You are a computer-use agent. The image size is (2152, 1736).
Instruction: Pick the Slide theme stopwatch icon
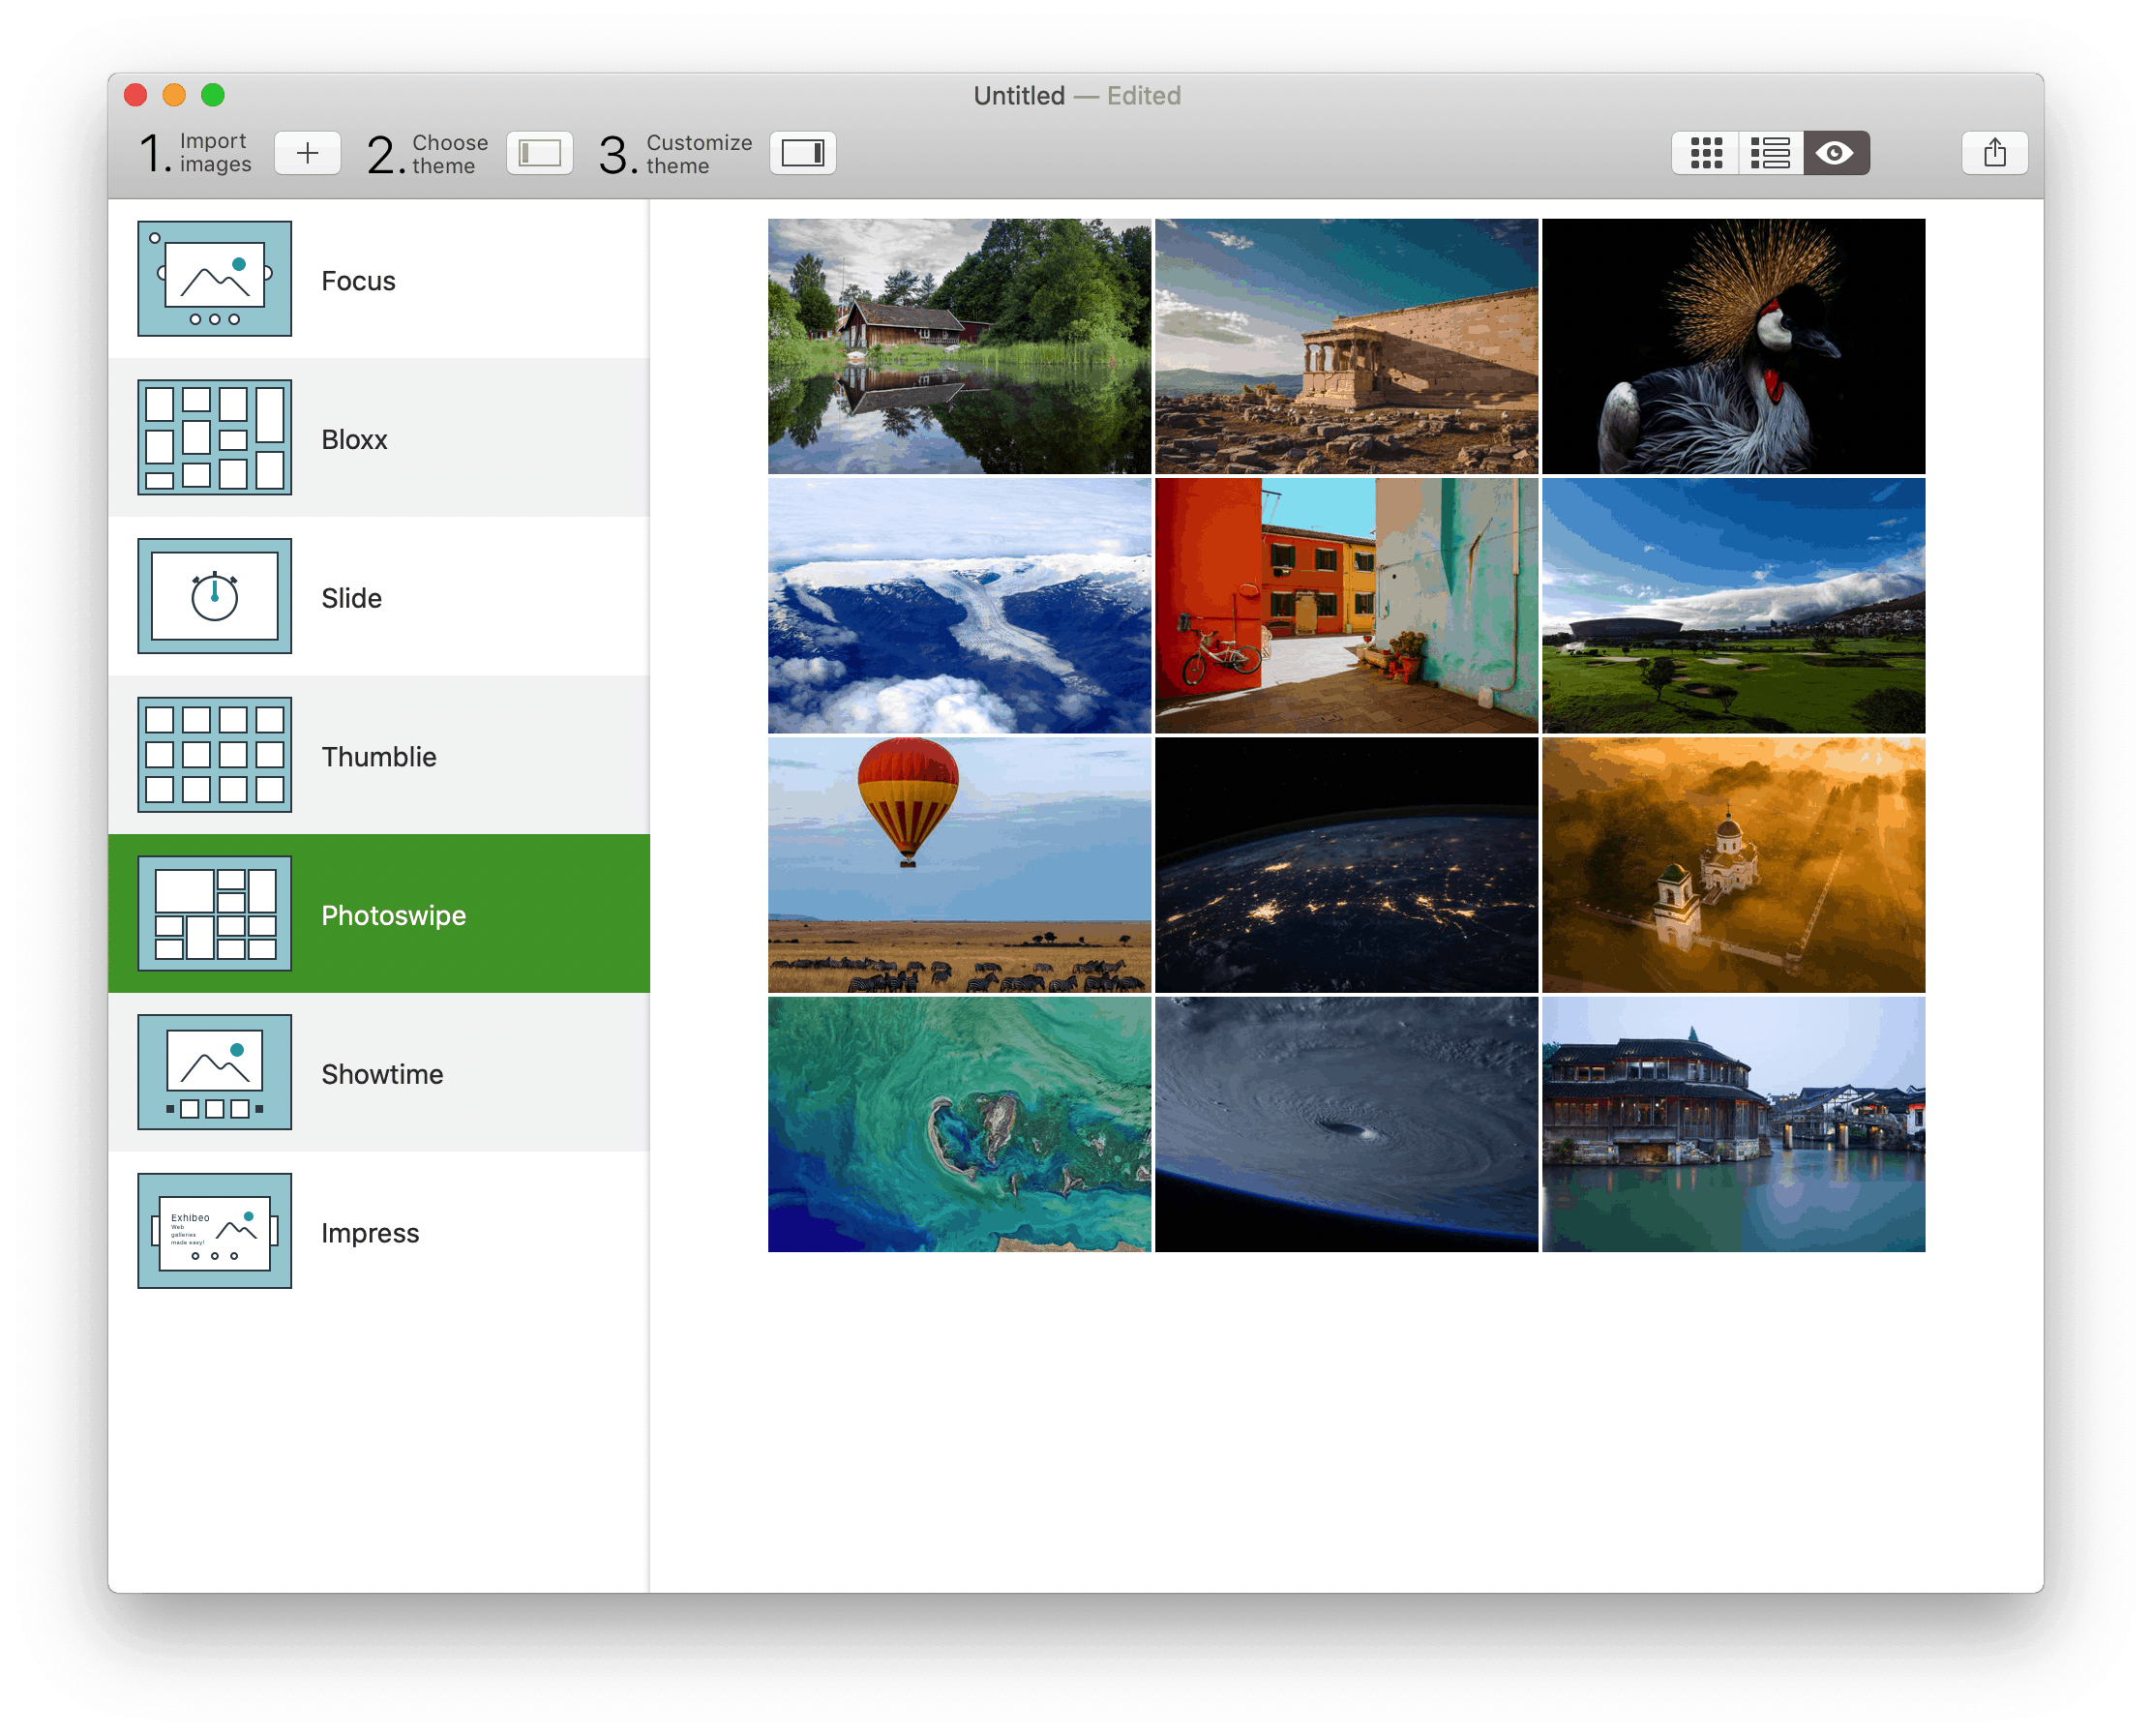click(x=214, y=596)
